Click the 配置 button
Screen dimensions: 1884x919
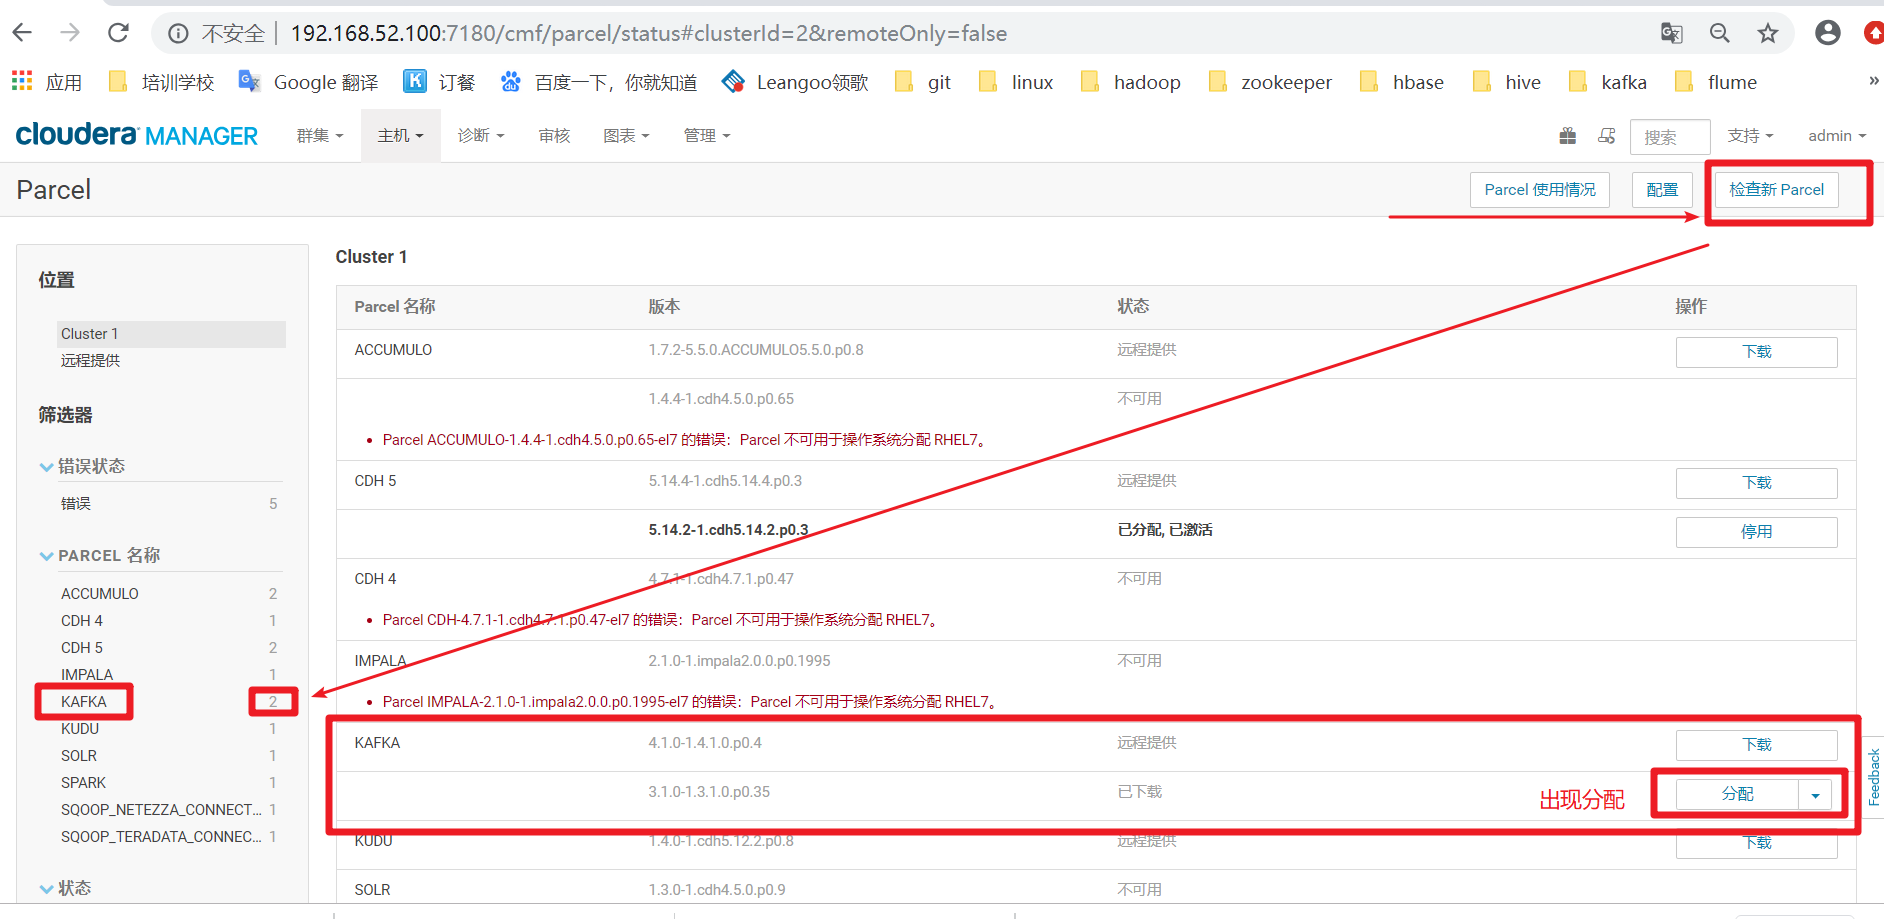[x=1662, y=190]
